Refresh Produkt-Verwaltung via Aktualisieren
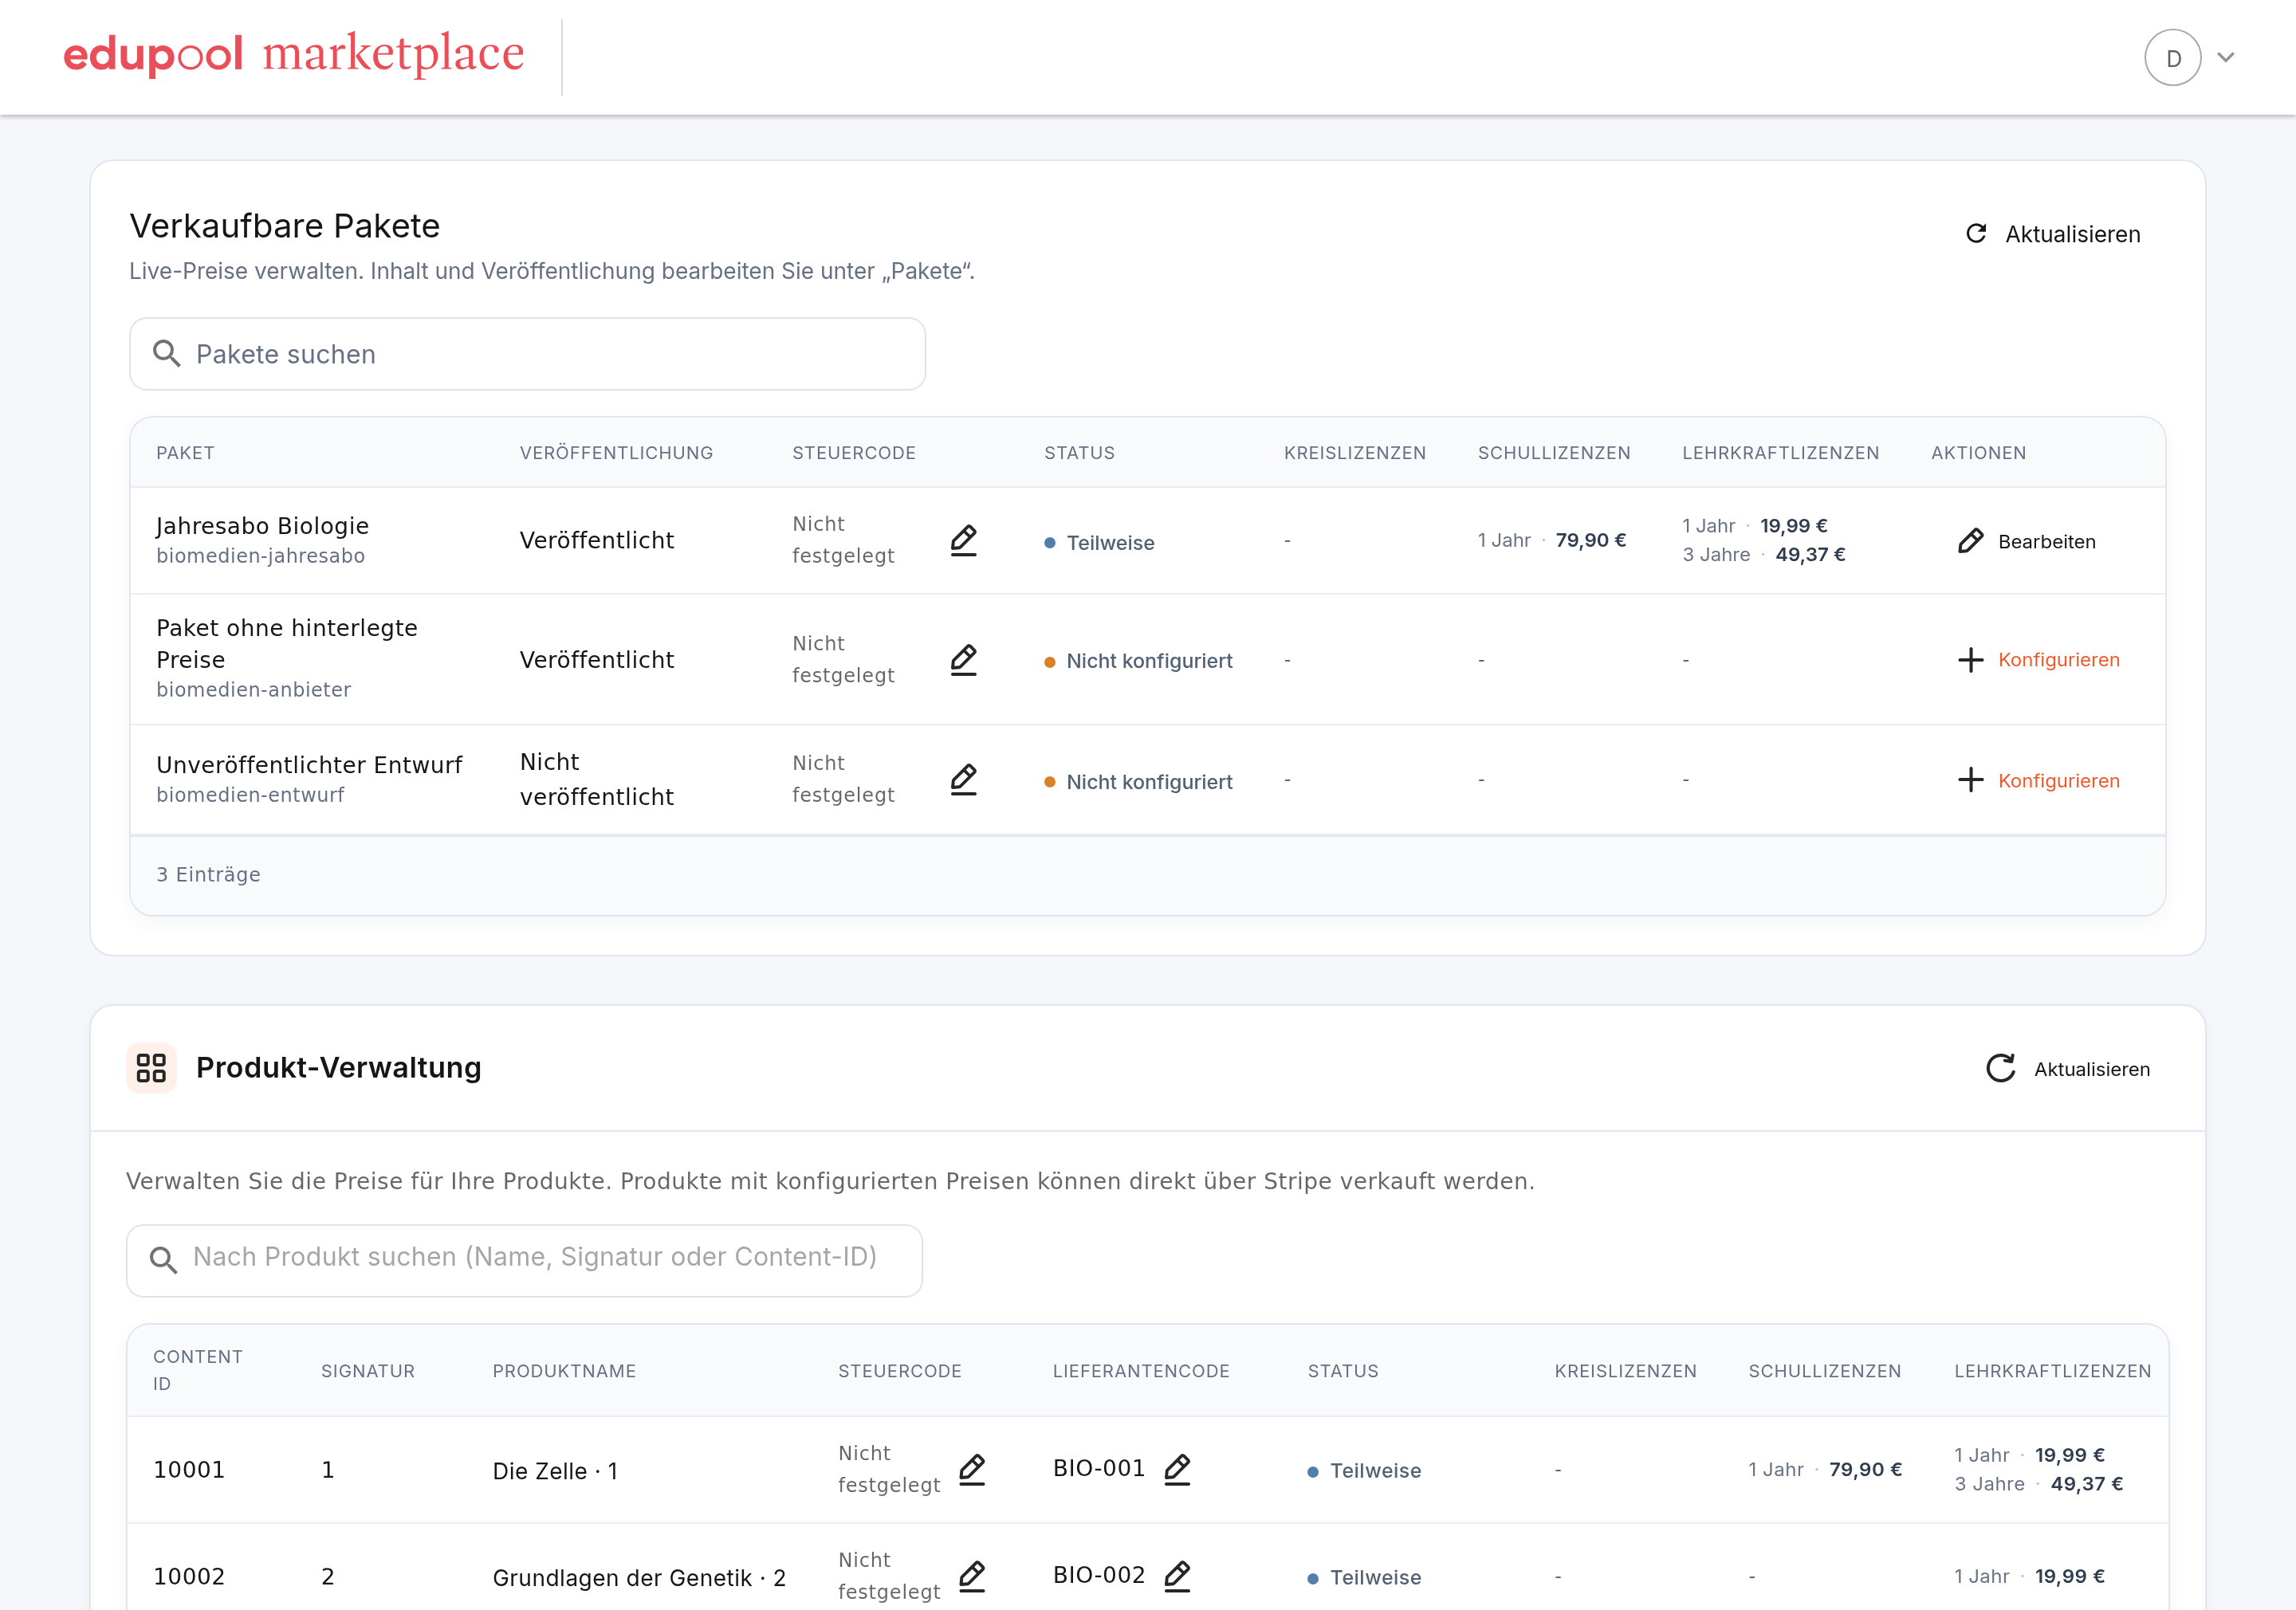Screen dimensions: 2296x1610 click(x=2067, y=1069)
